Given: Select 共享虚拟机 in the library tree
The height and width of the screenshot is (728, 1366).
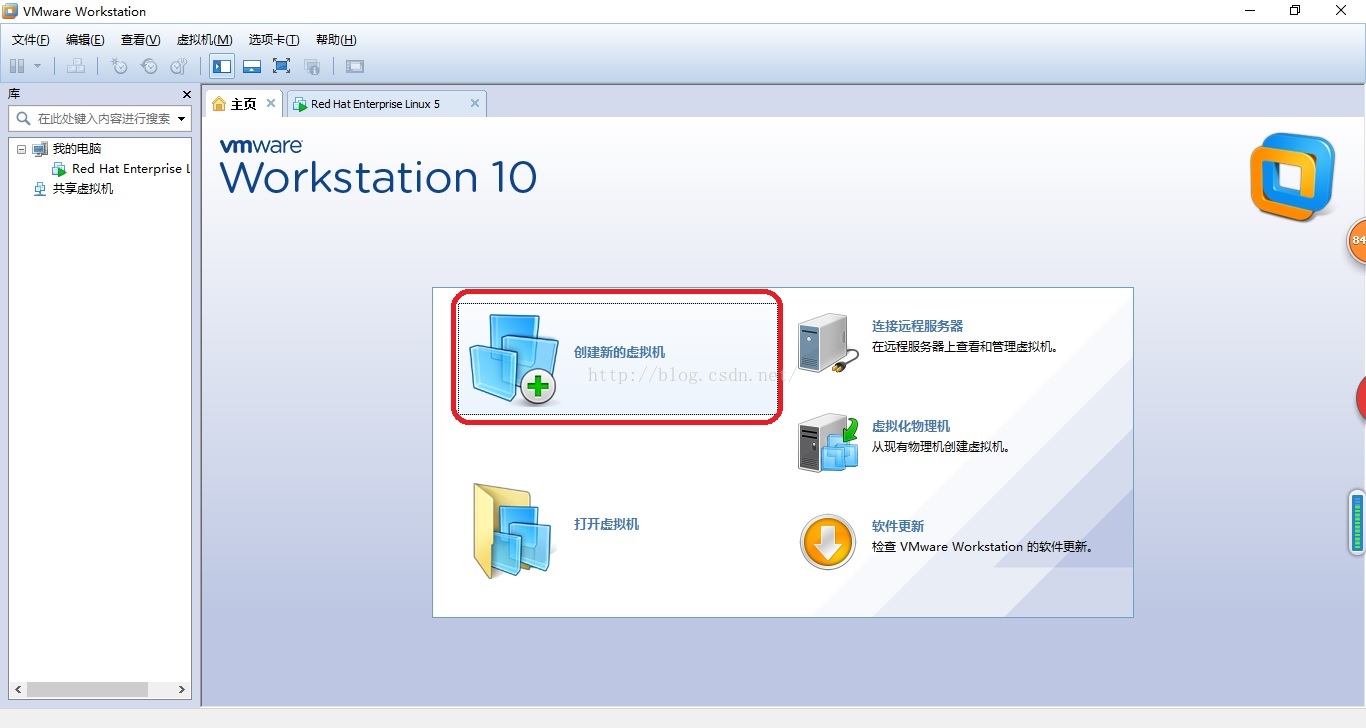Looking at the screenshot, I should [83, 189].
